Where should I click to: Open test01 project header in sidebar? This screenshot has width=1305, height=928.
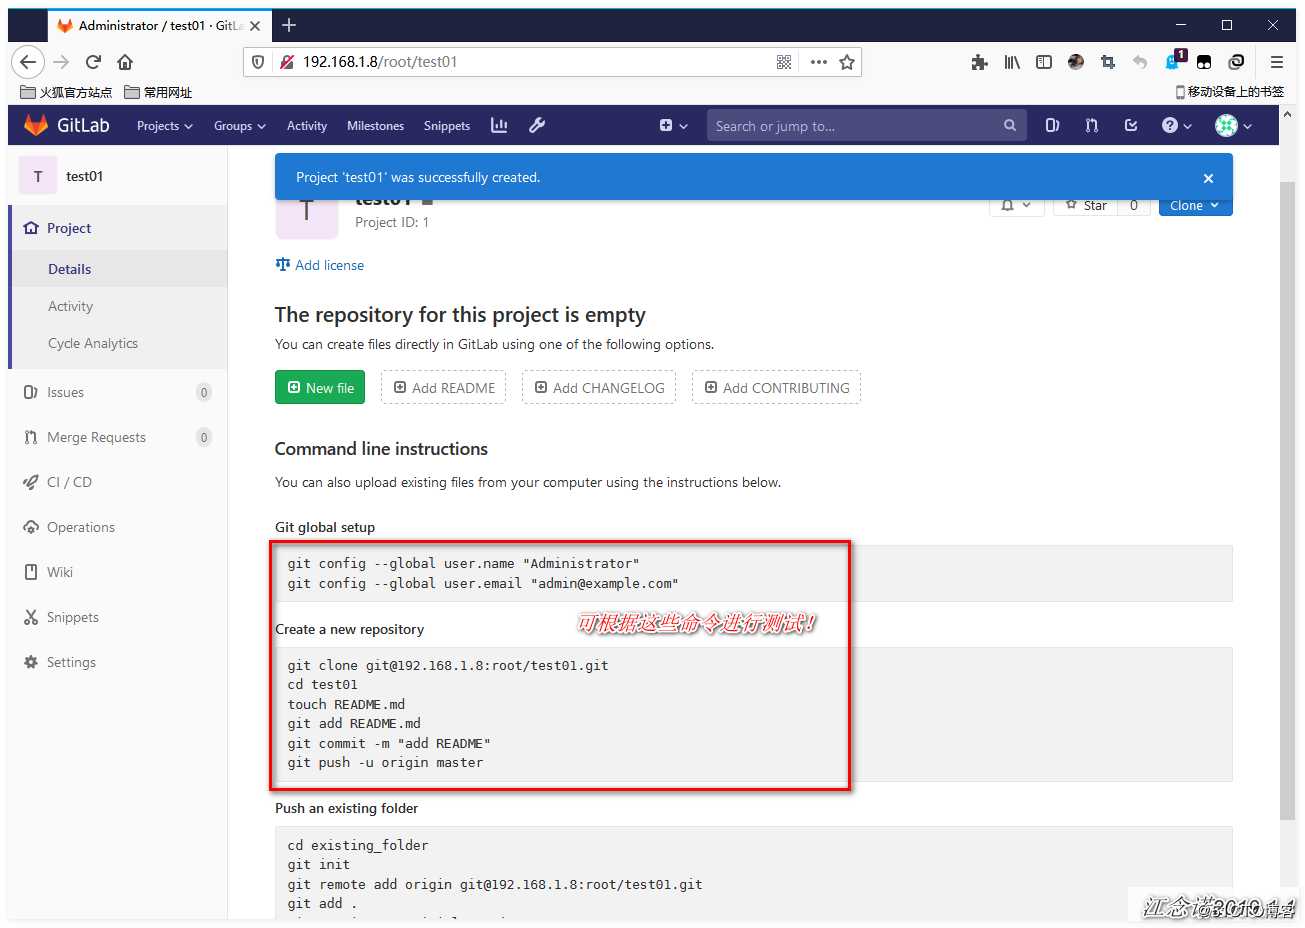pos(118,176)
